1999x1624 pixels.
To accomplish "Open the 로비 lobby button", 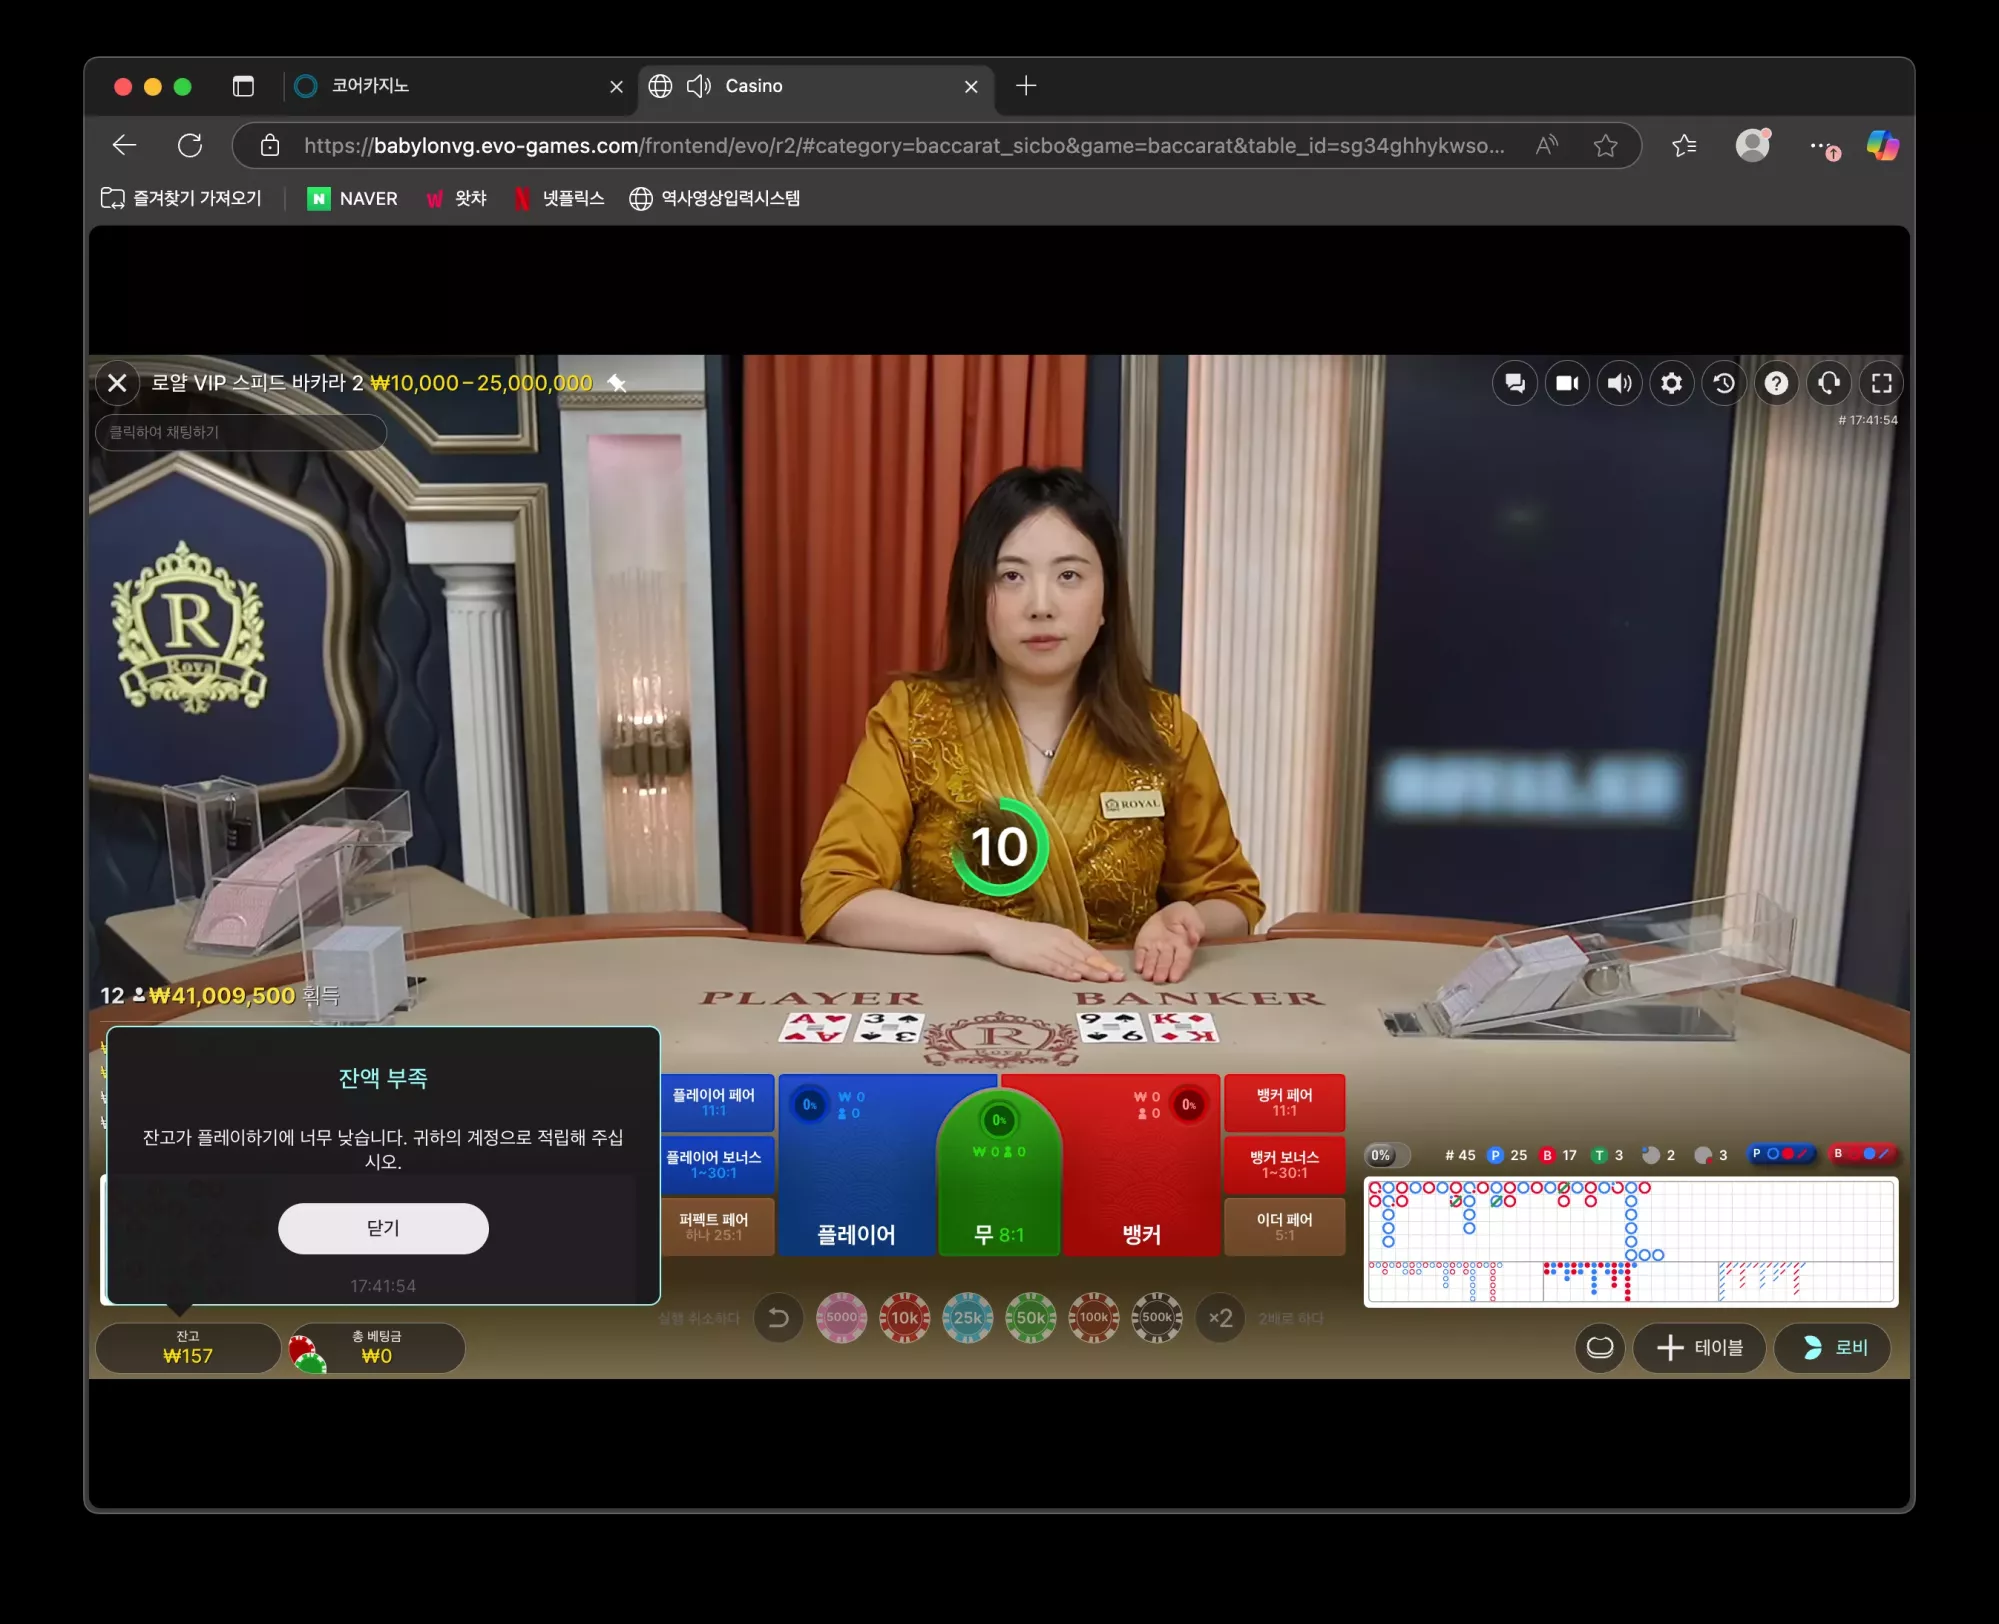I will coord(1833,1348).
